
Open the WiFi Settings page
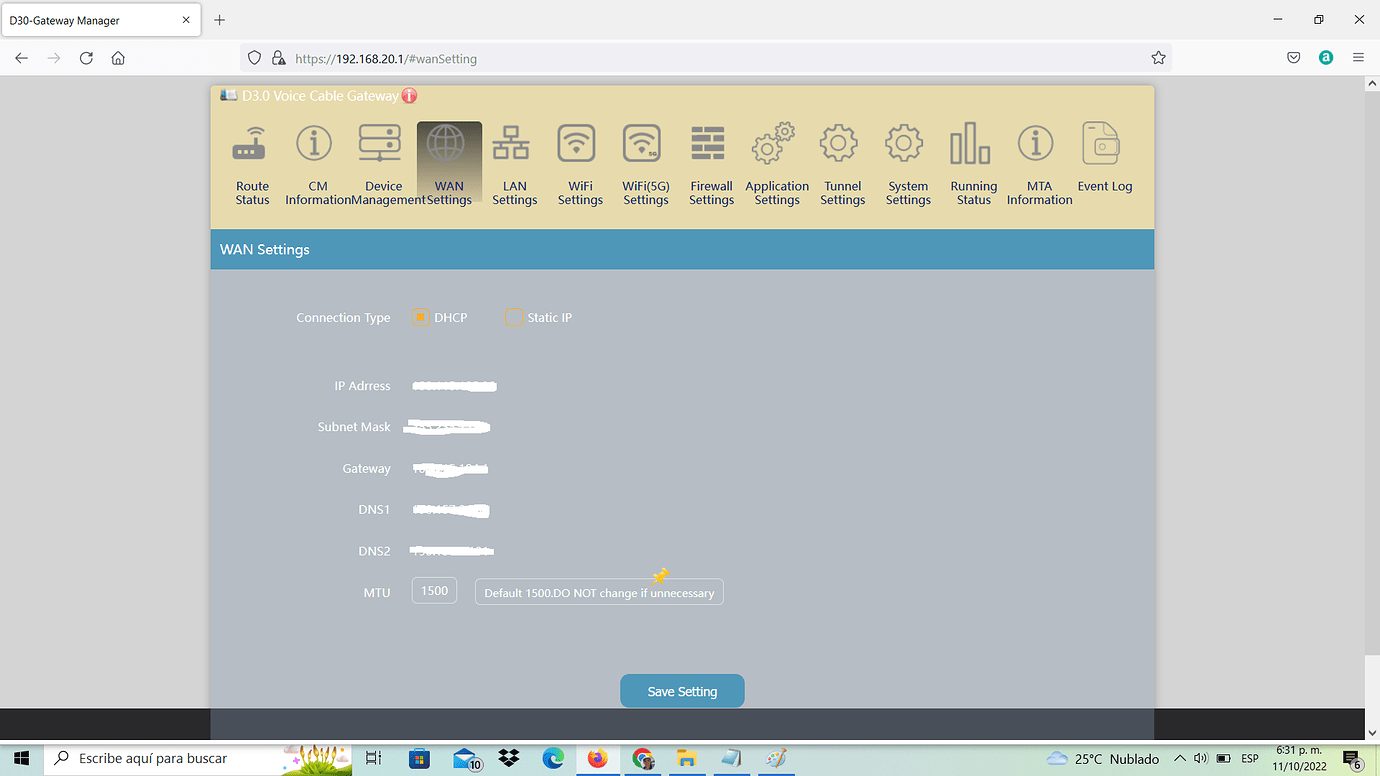coord(579,162)
